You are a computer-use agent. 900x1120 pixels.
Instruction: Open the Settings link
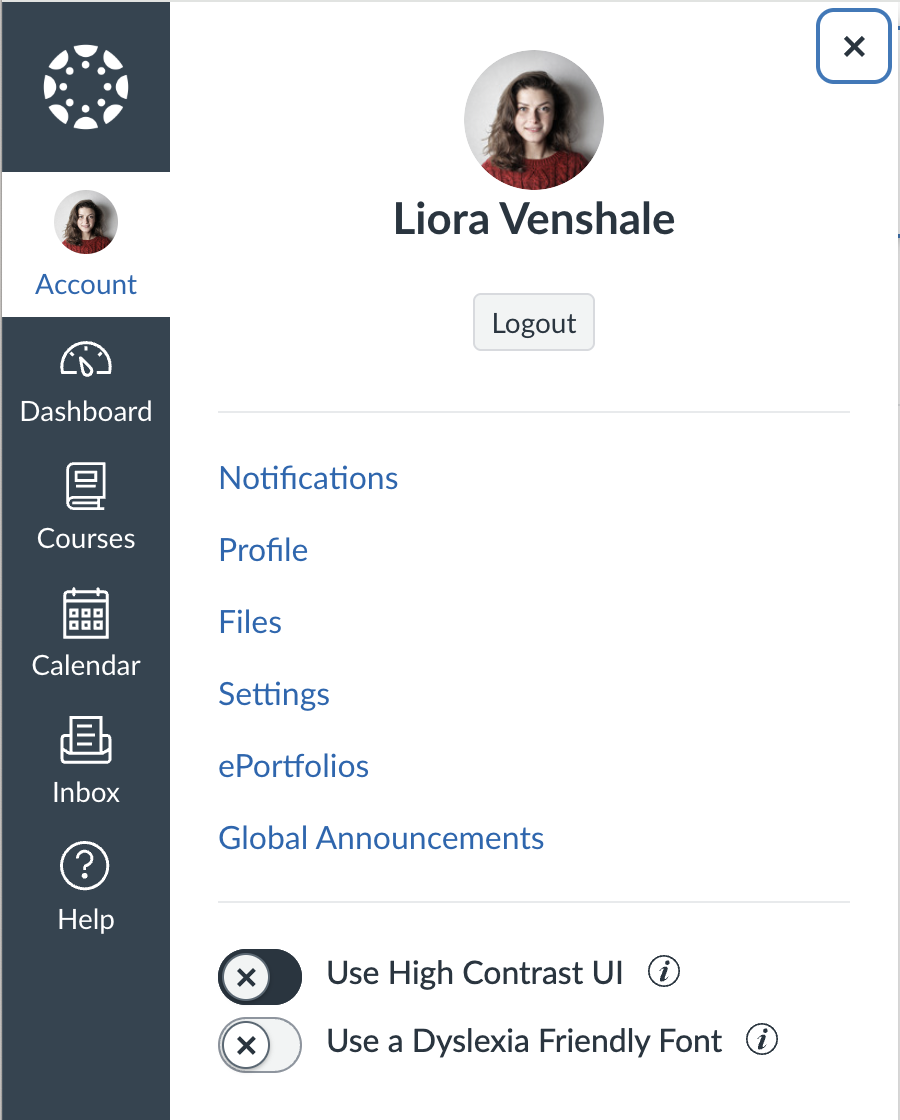tap(274, 694)
